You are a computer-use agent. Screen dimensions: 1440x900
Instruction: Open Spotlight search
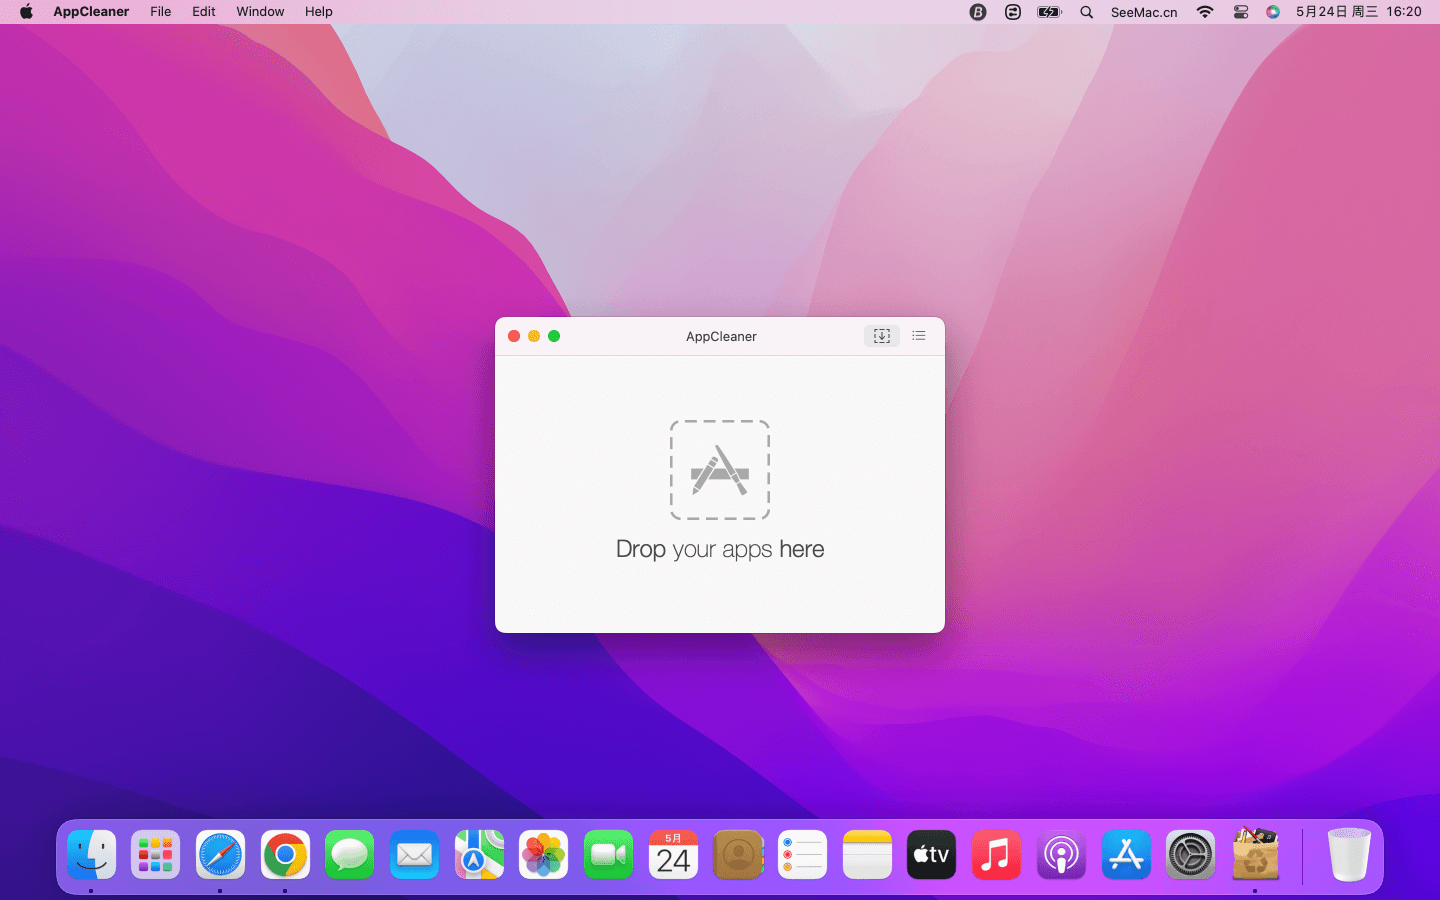(x=1086, y=12)
